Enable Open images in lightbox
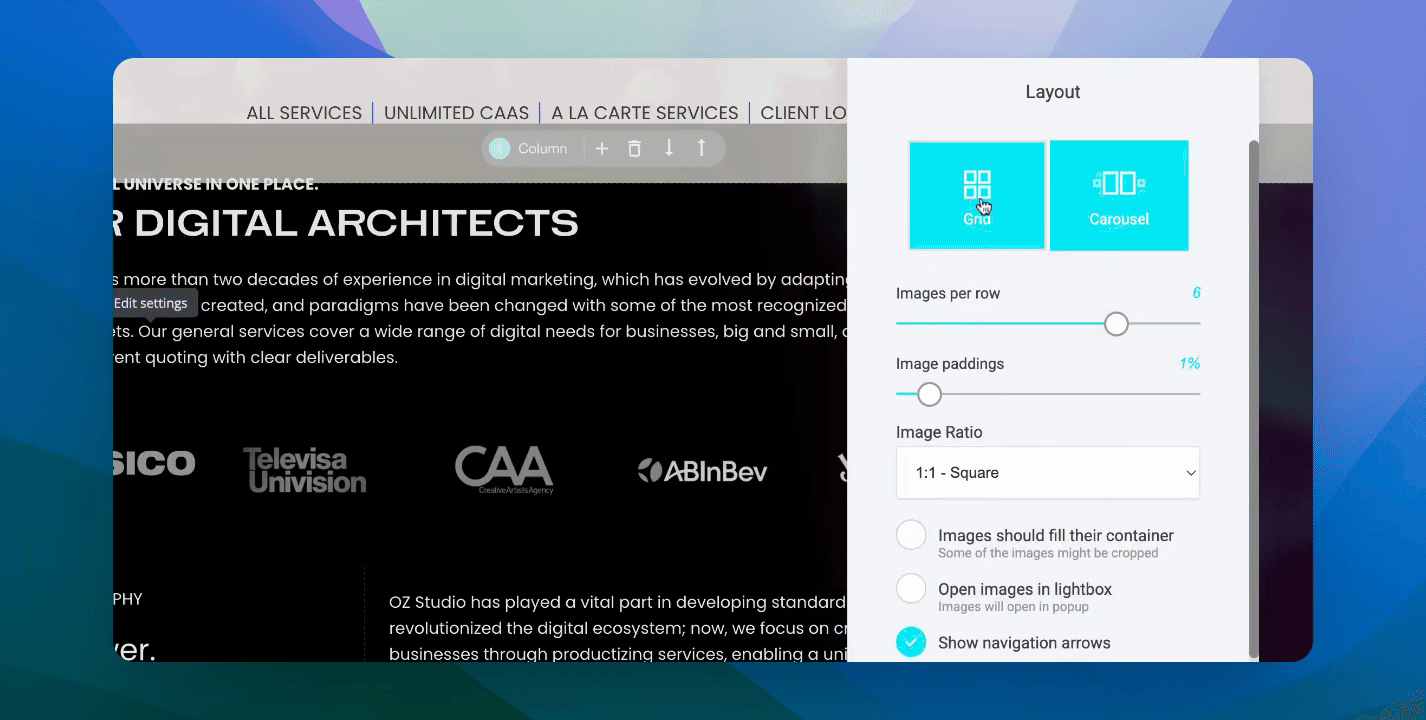The image size is (1426, 720). [x=911, y=588]
